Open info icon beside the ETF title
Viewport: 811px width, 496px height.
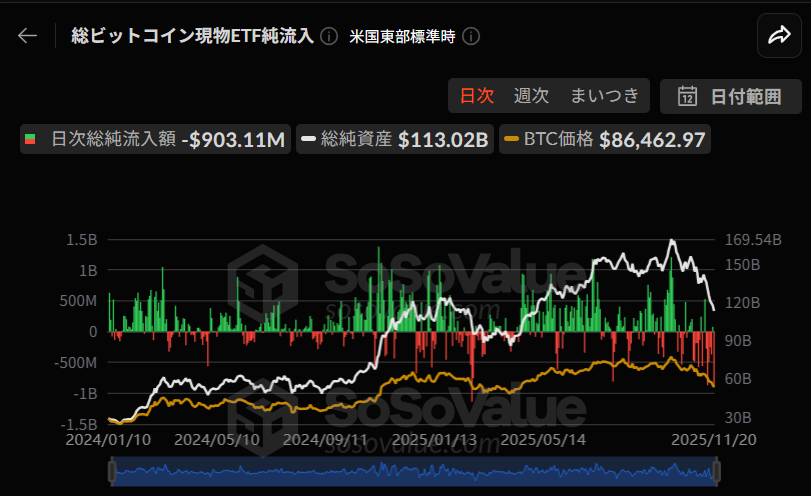(x=329, y=36)
